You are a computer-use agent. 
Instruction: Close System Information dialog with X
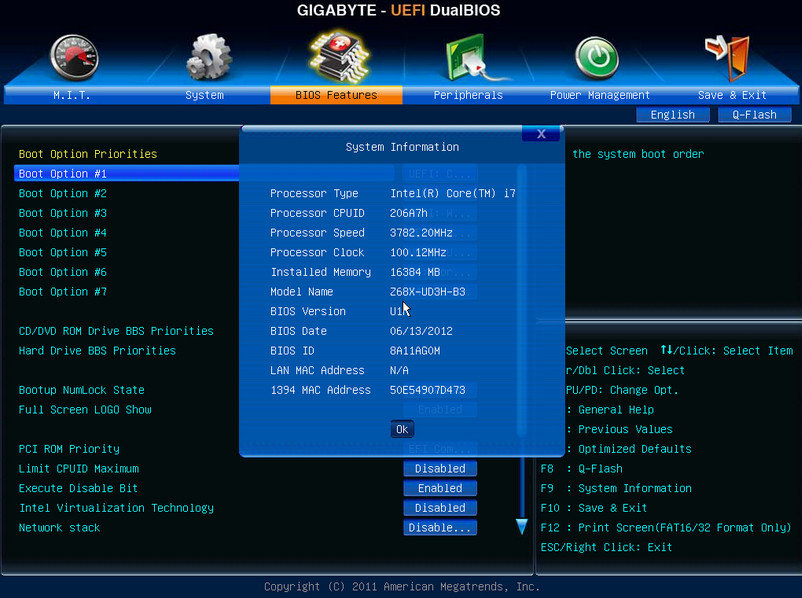tap(541, 134)
